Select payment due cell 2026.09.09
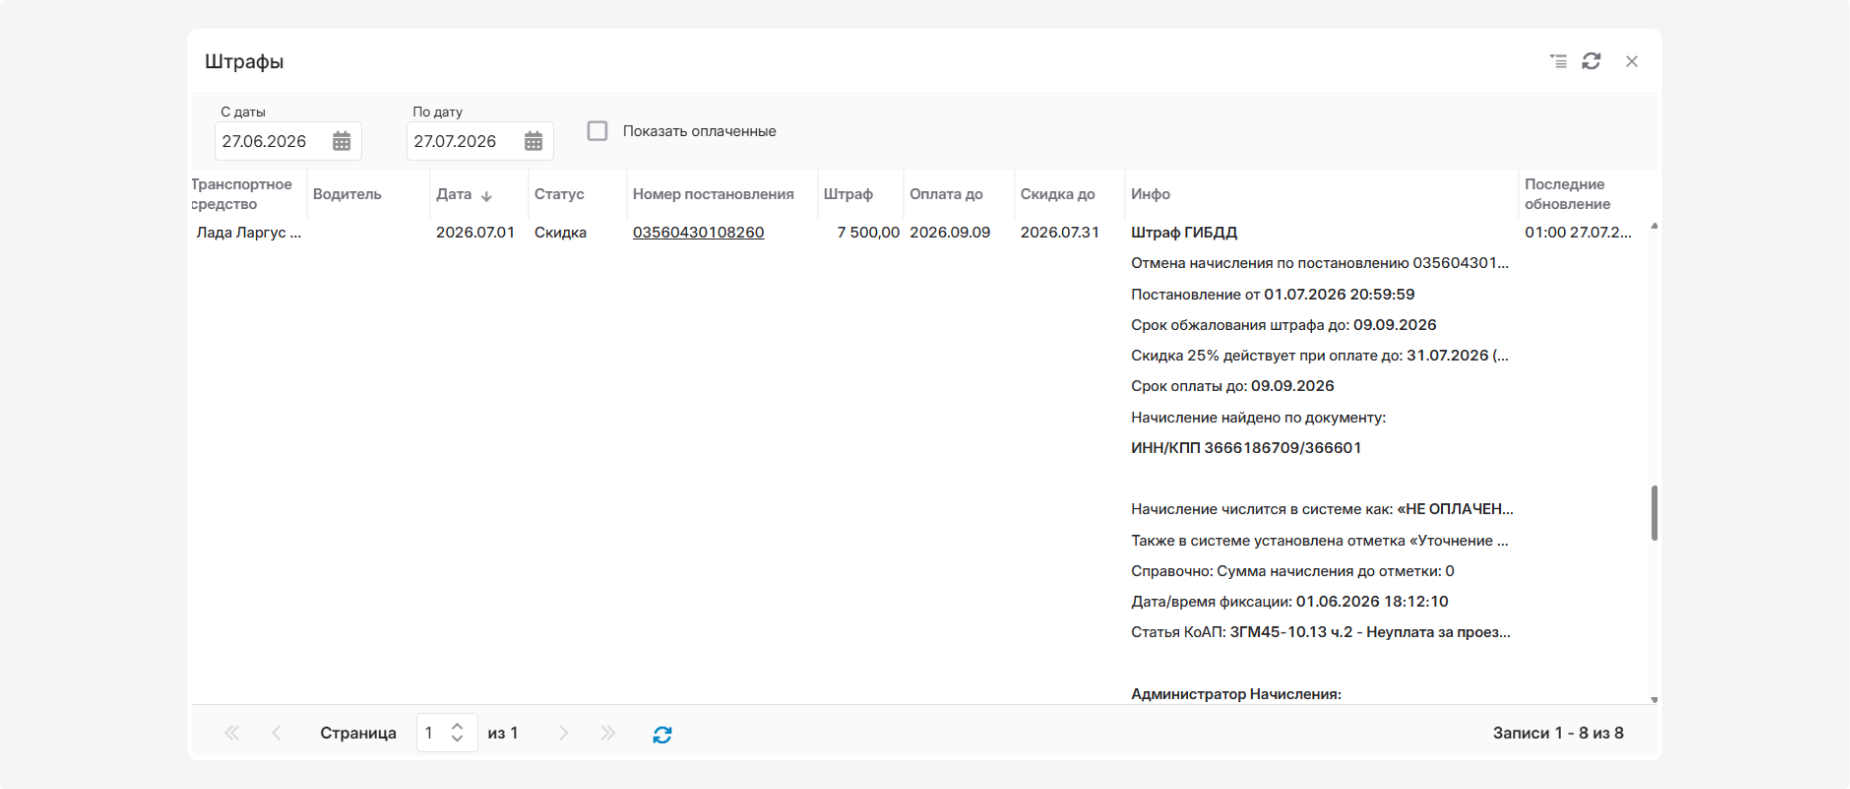The width and height of the screenshot is (1850, 789). coord(950,232)
